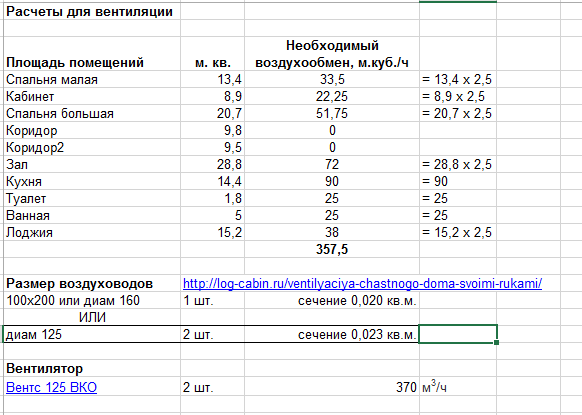Open the Вентс 125 ВКО link
The height and width of the screenshot is (415, 582).
[52, 387]
